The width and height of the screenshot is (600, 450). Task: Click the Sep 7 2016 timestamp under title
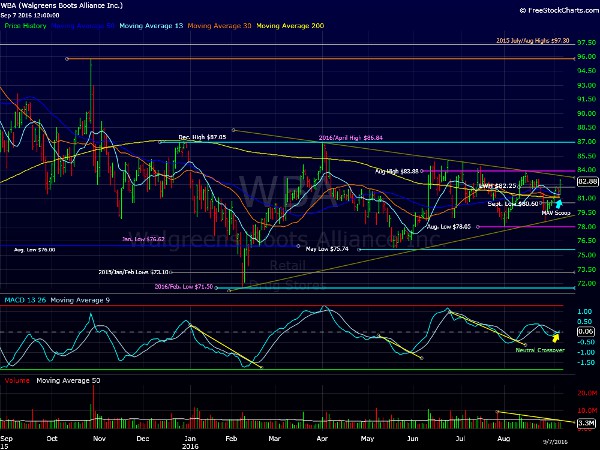click(x=30, y=15)
